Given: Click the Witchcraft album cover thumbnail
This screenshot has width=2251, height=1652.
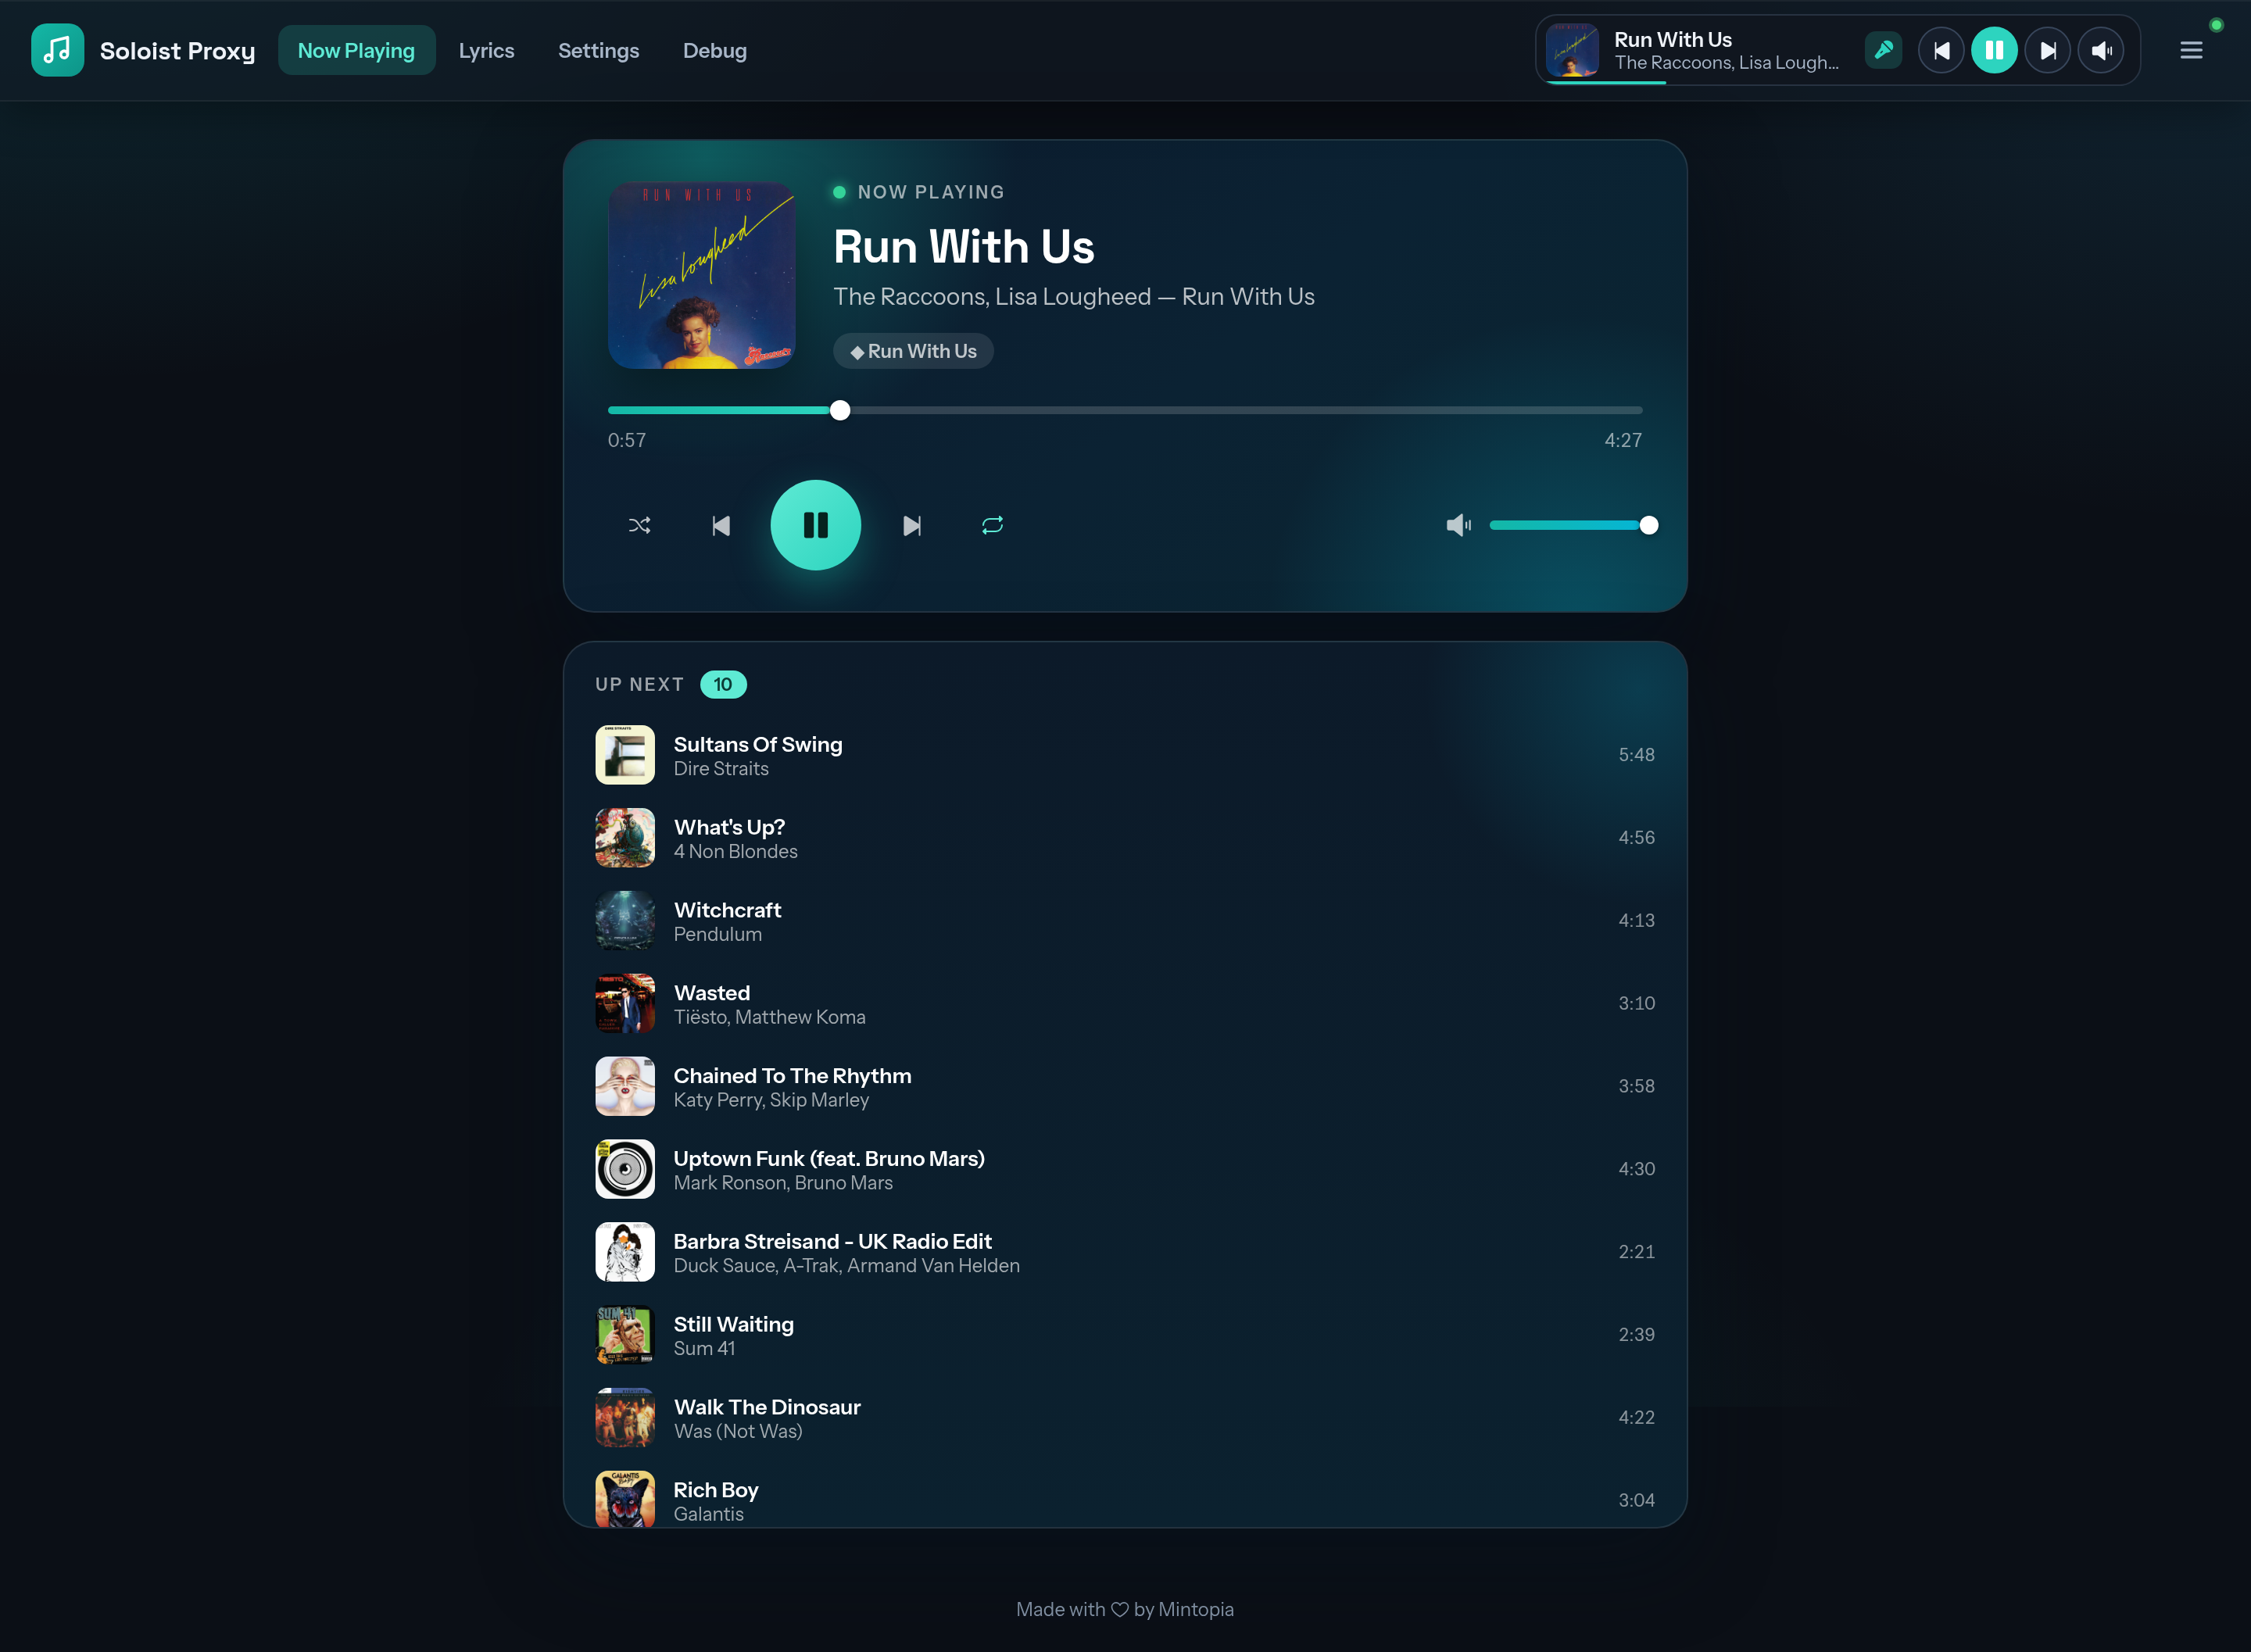Looking at the screenshot, I should coord(625,921).
